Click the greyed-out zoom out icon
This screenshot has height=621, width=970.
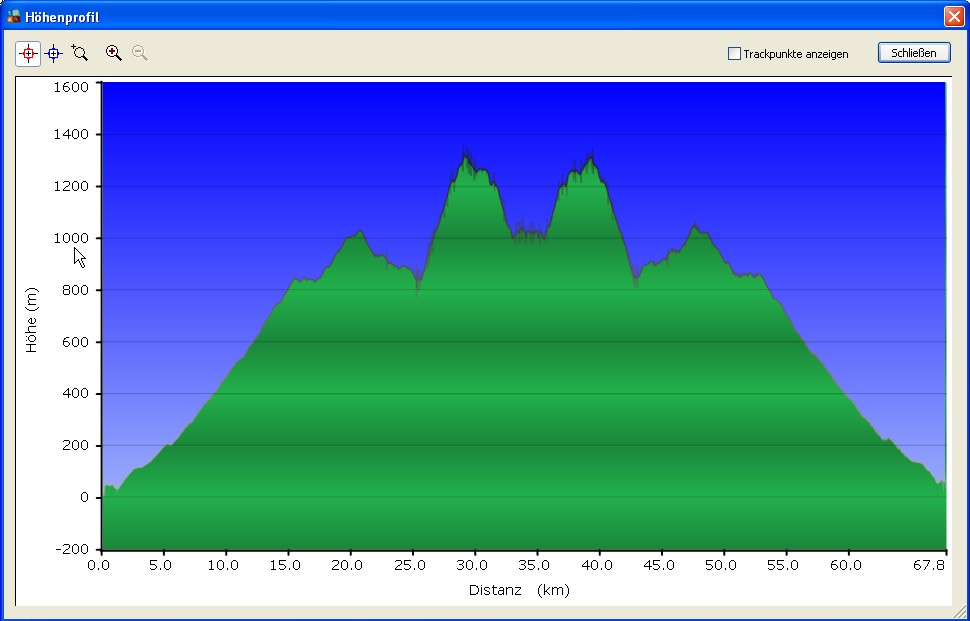pyautogui.click(x=140, y=53)
